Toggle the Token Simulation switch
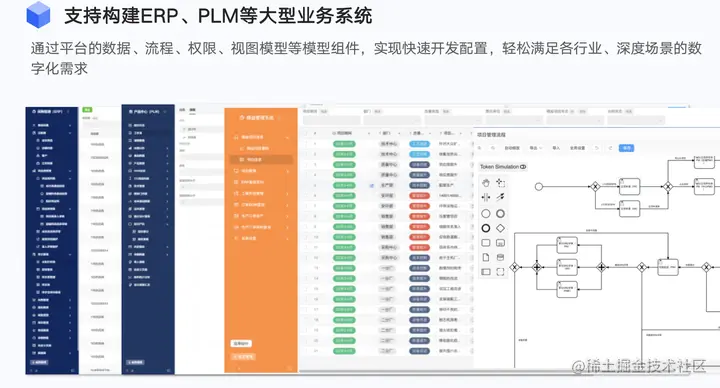The width and height of the screenshot is (720, 388). point(523,167)
